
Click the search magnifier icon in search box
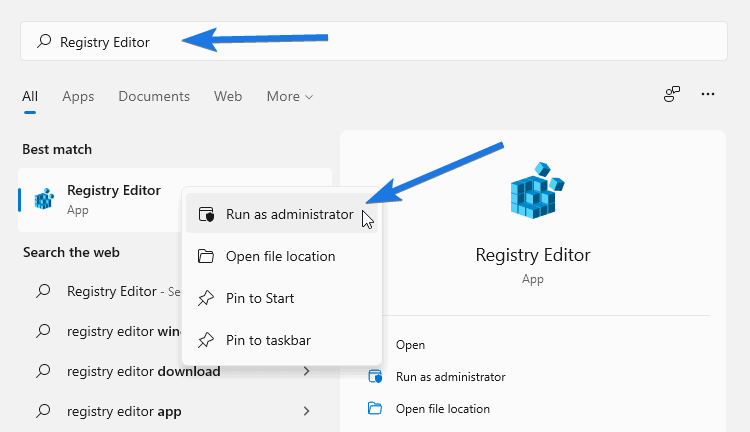[x=44, y=41]
